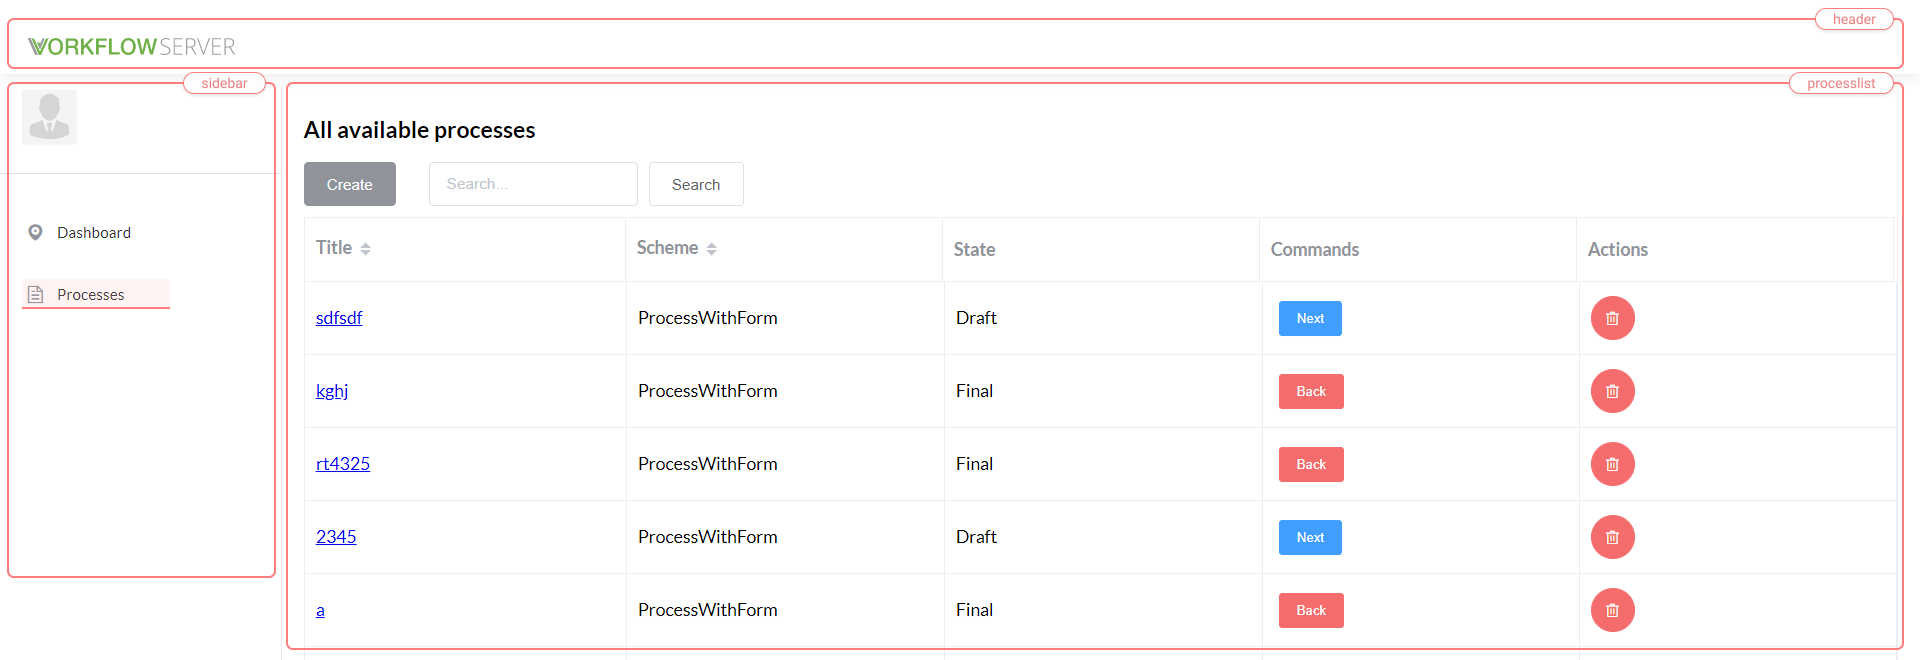
Task: Click the Dashboard location pin icon
Action: coord(35,232)
